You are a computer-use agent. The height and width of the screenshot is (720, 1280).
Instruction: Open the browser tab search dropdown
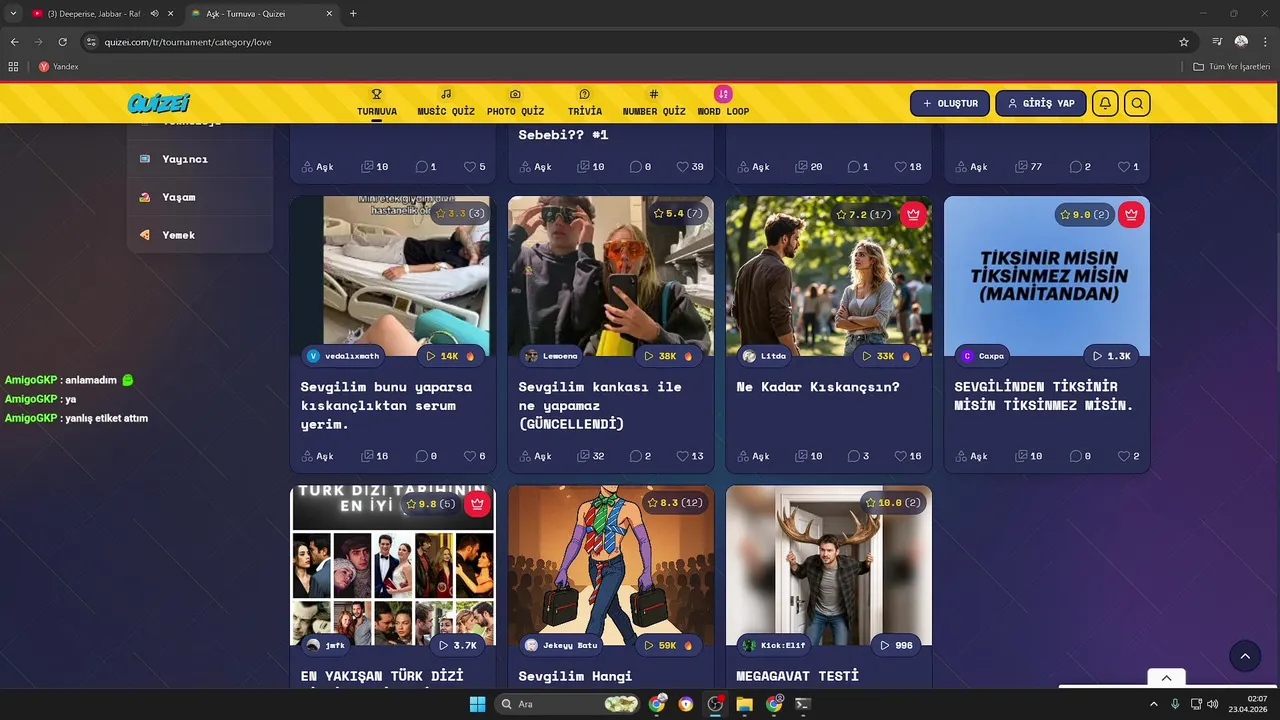coord(13,13)
